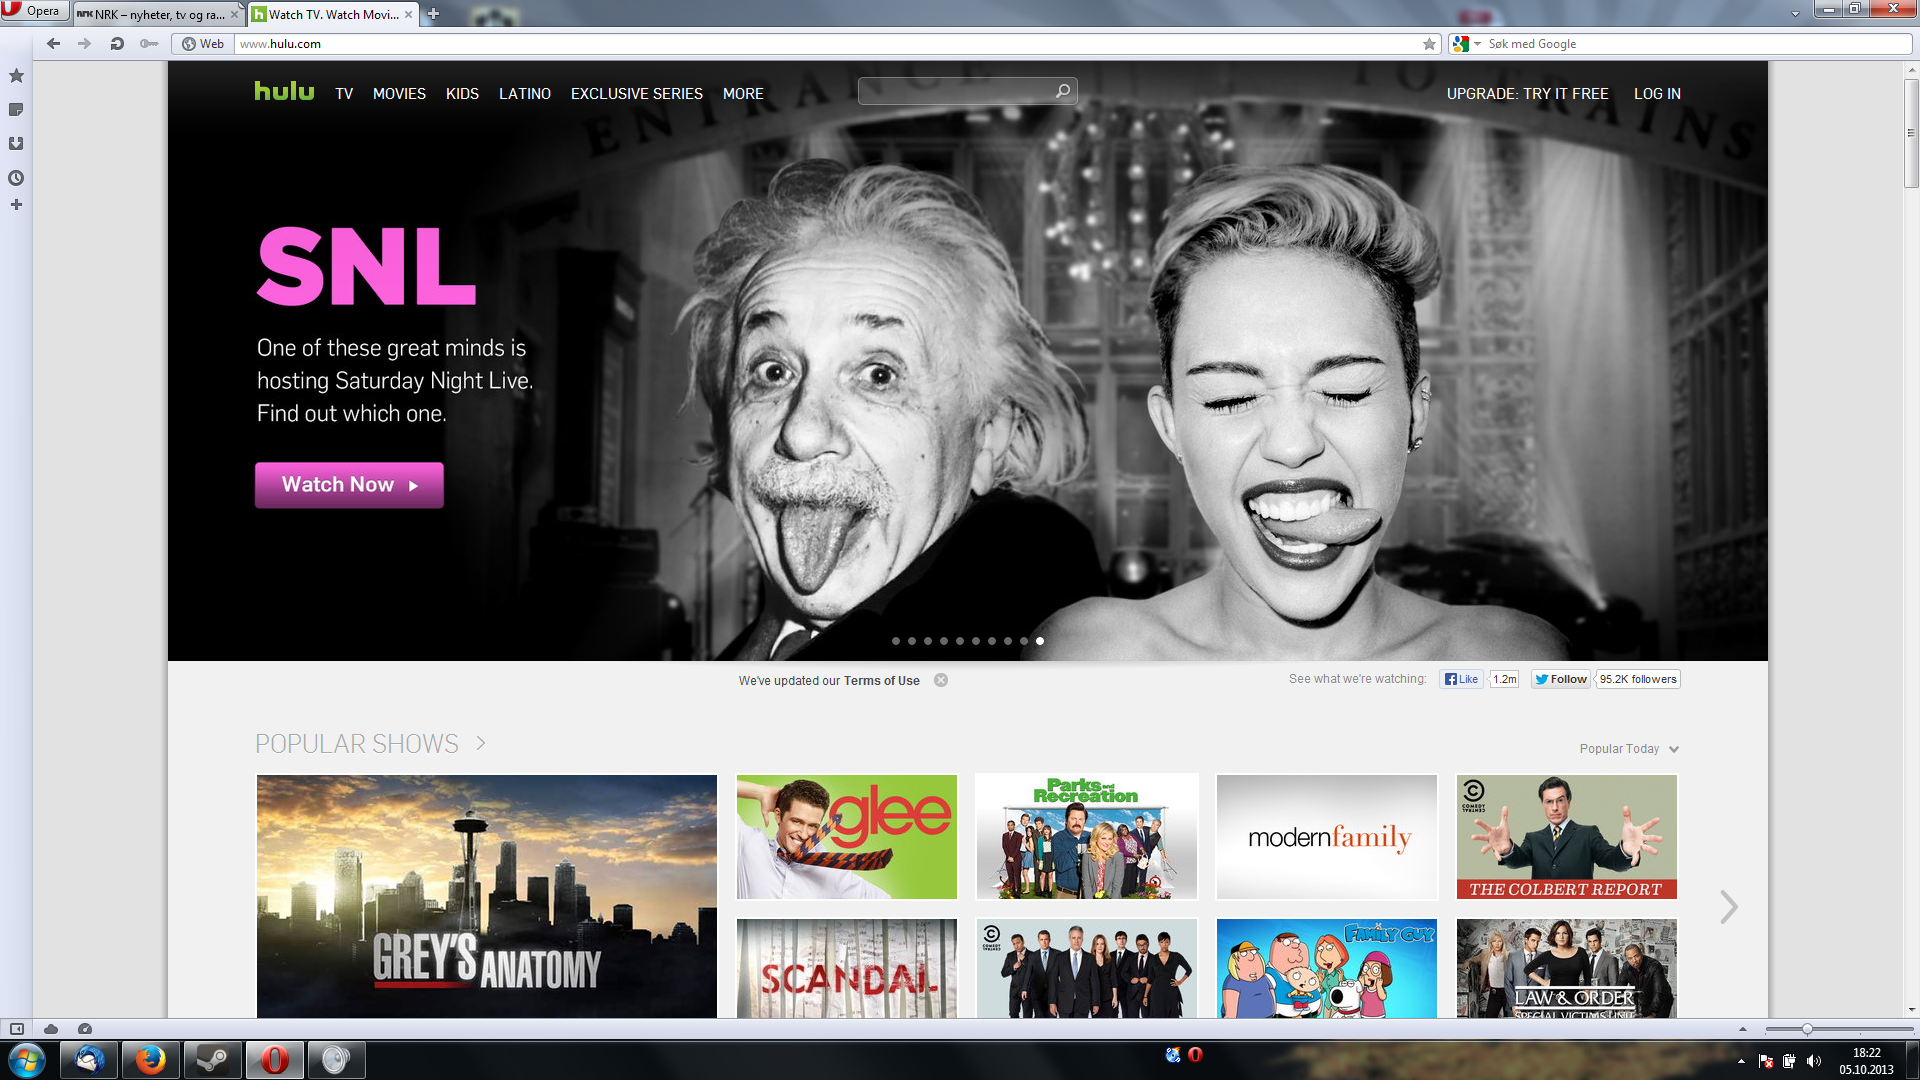Open the KIDS section
The height and width of the screenshot is (1080, 1920).
pos(462,93)
